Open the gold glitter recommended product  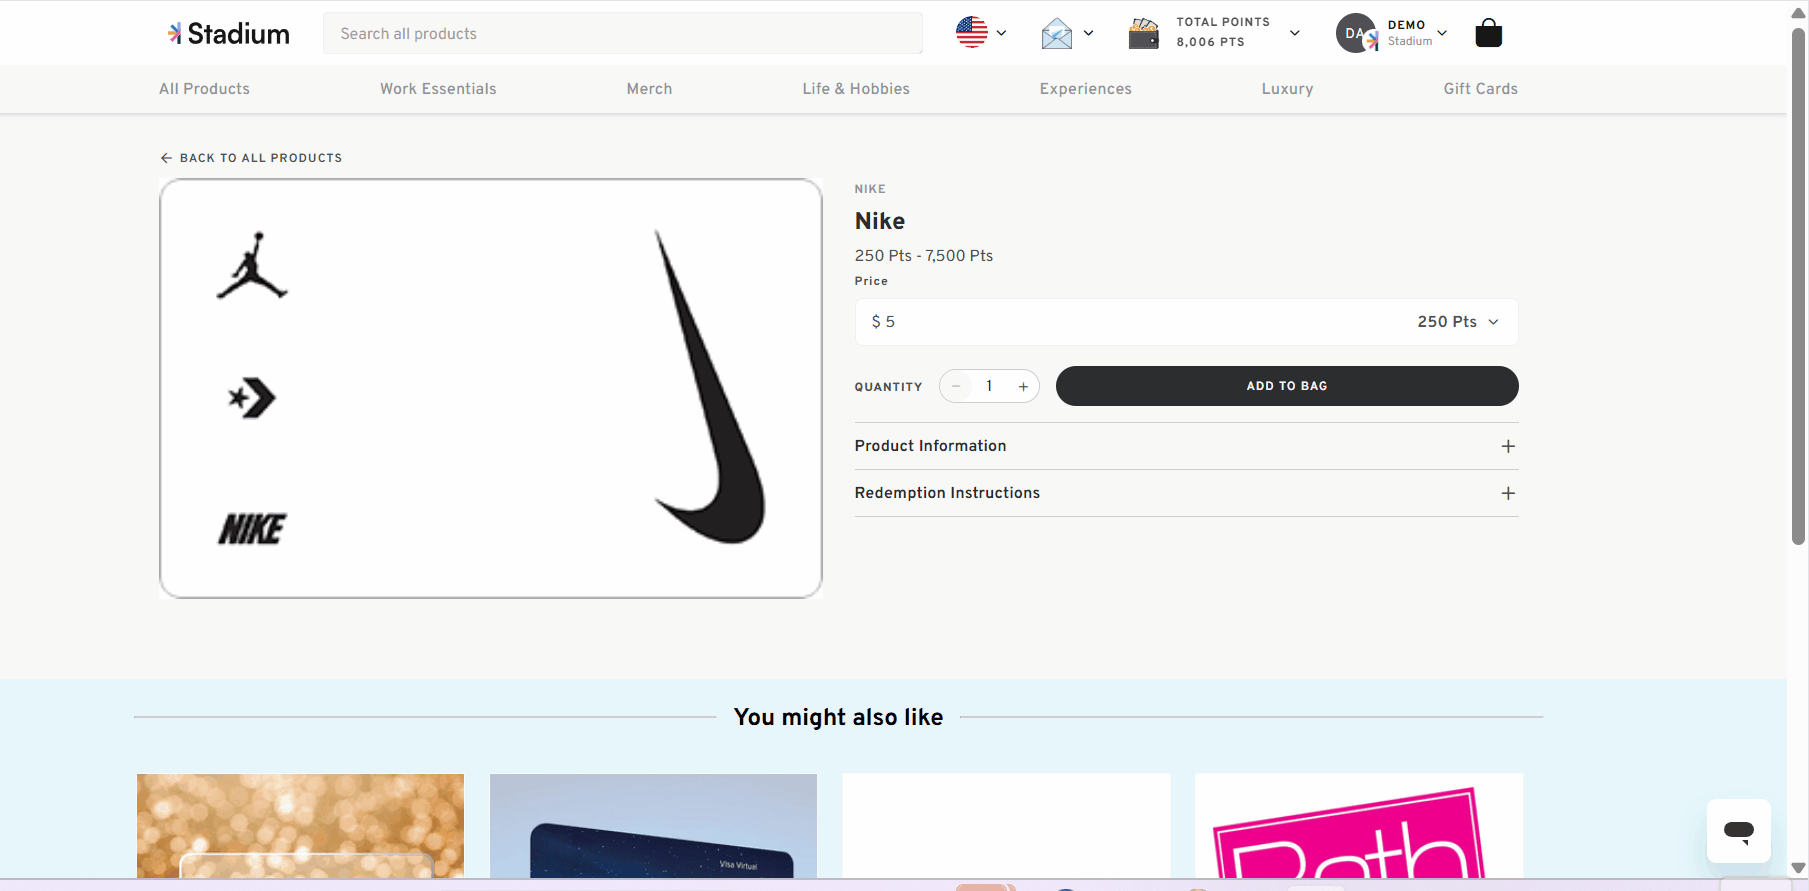point(300,826)
